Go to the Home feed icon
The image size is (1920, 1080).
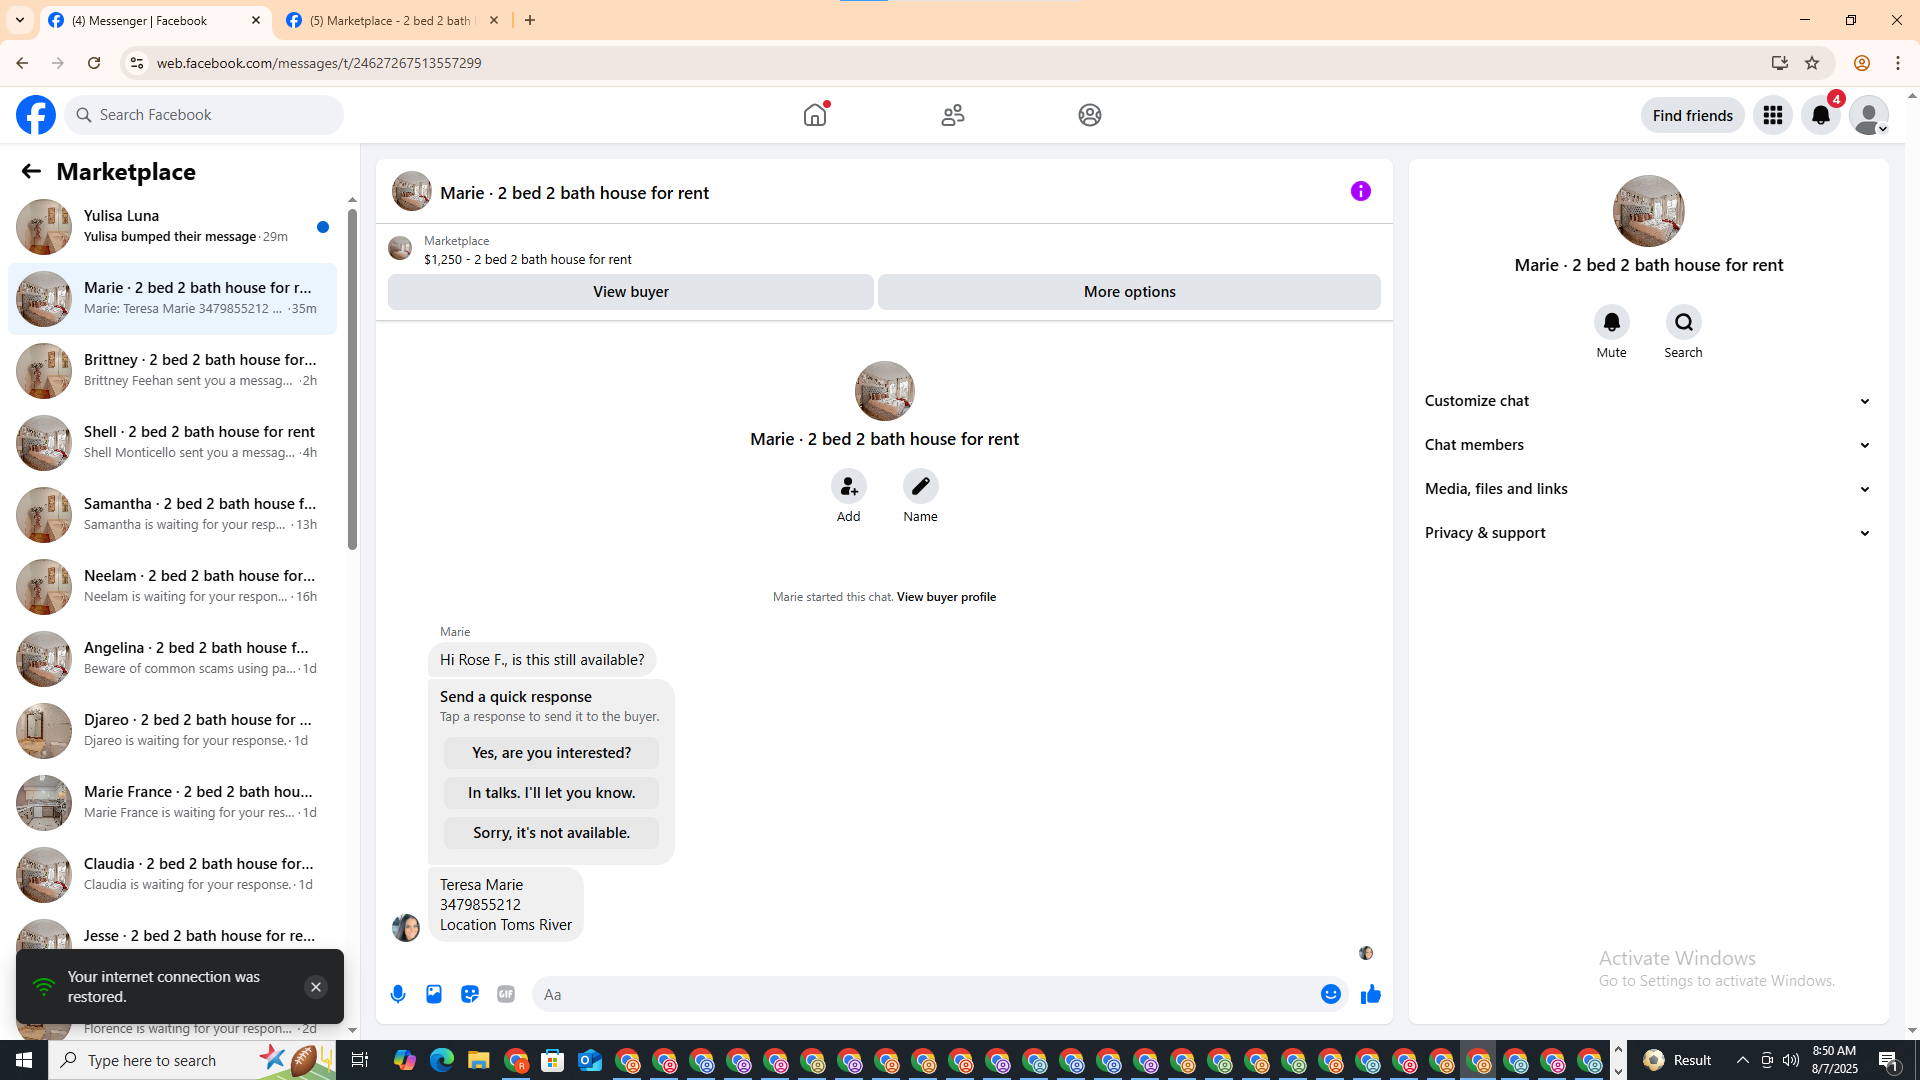pos(815,115)
